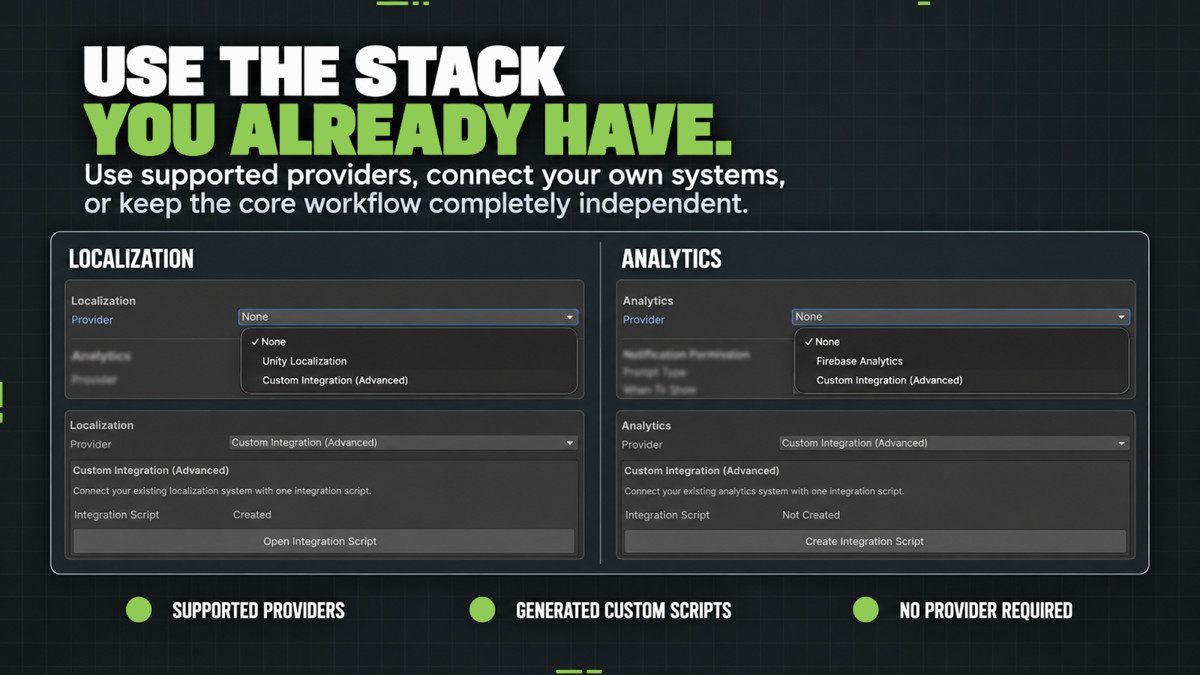This screenshot has width=1200, height=675.
Task: Select Firebase Analytics from the provider list
Action: point(962,361)
